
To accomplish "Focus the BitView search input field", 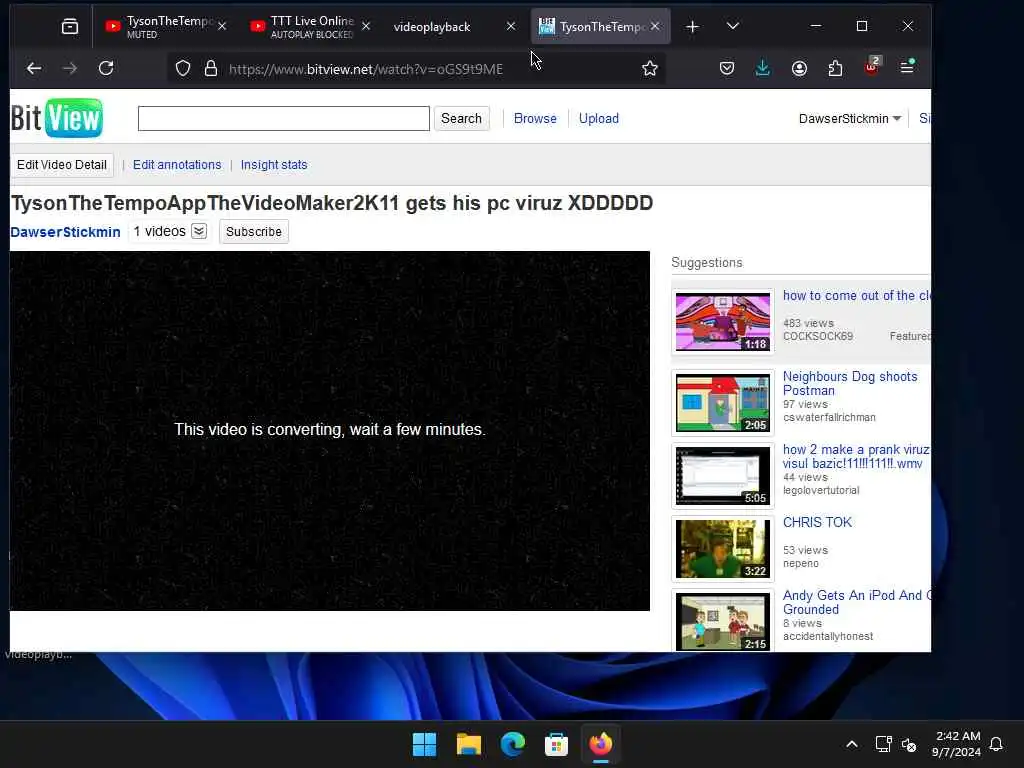I will pyautogui.click(x=283, y=118).
